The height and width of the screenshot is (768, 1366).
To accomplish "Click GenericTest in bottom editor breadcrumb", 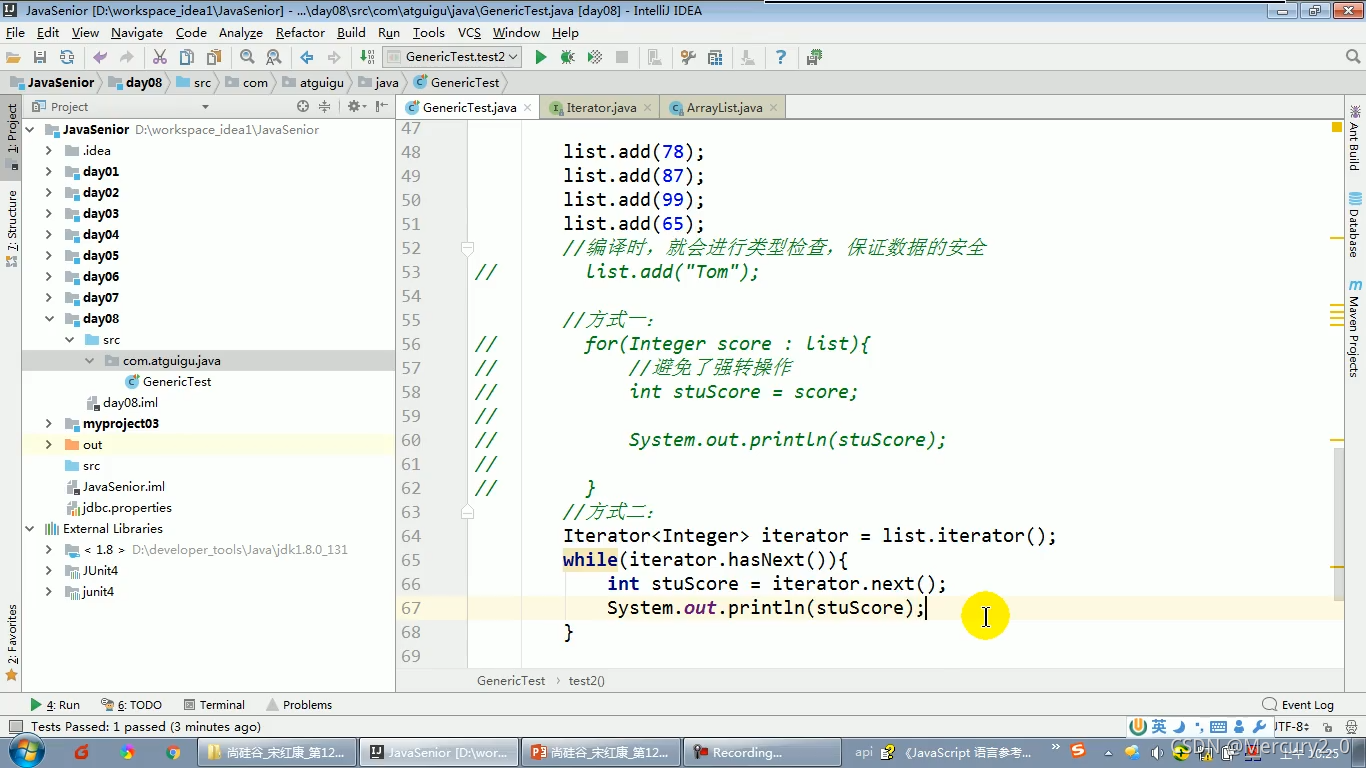I will (511, 680).
